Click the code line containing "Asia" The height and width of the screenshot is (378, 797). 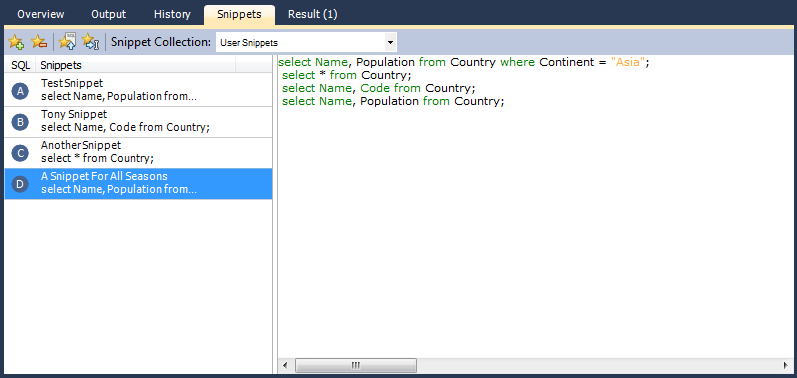point(464,63)
